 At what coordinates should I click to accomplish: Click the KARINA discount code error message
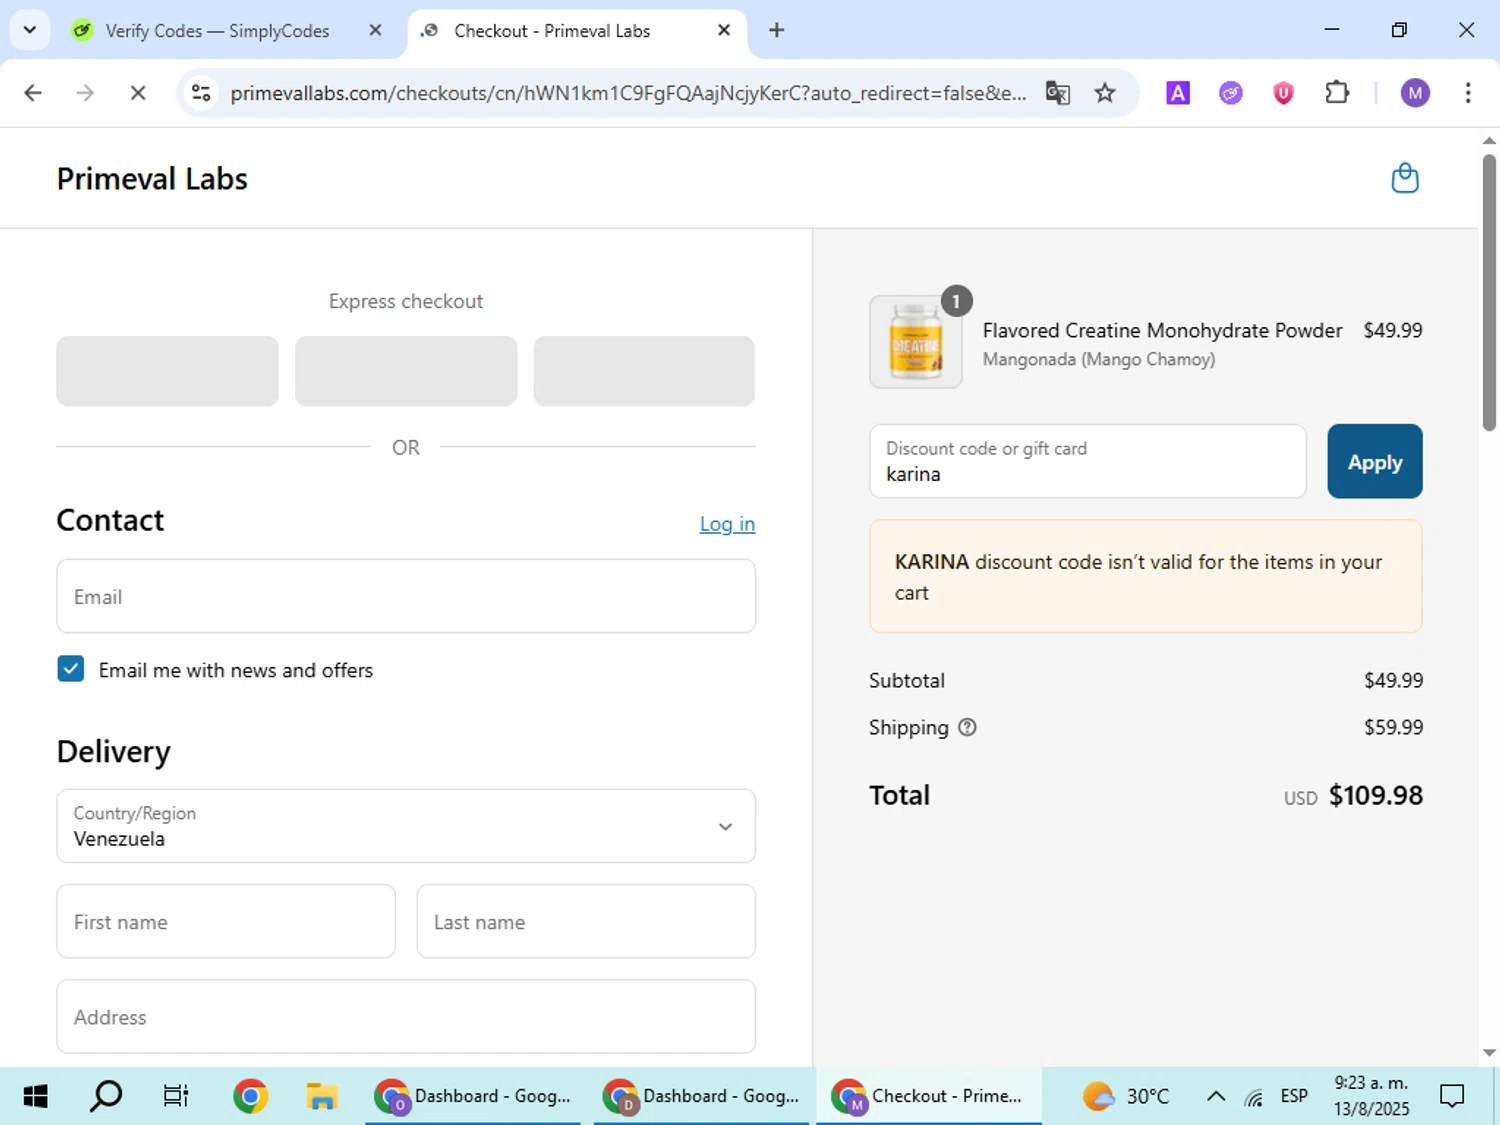tap(1146, 576)
